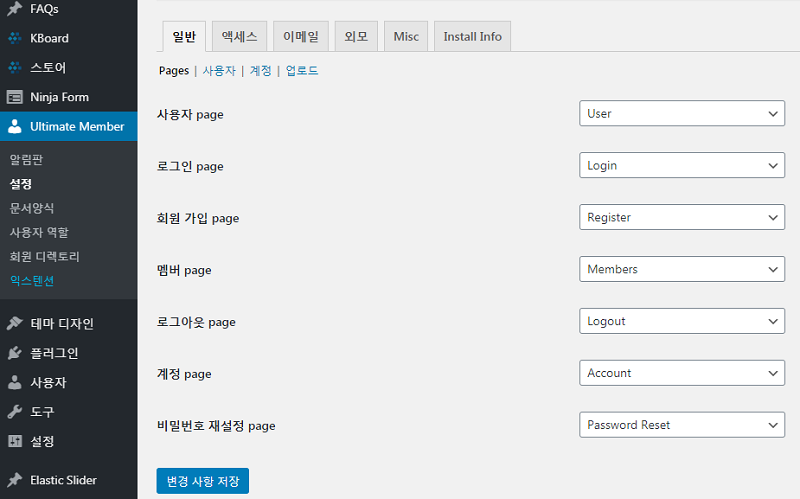Go to the bold 설정 submenu item

[x=21, y=184]
